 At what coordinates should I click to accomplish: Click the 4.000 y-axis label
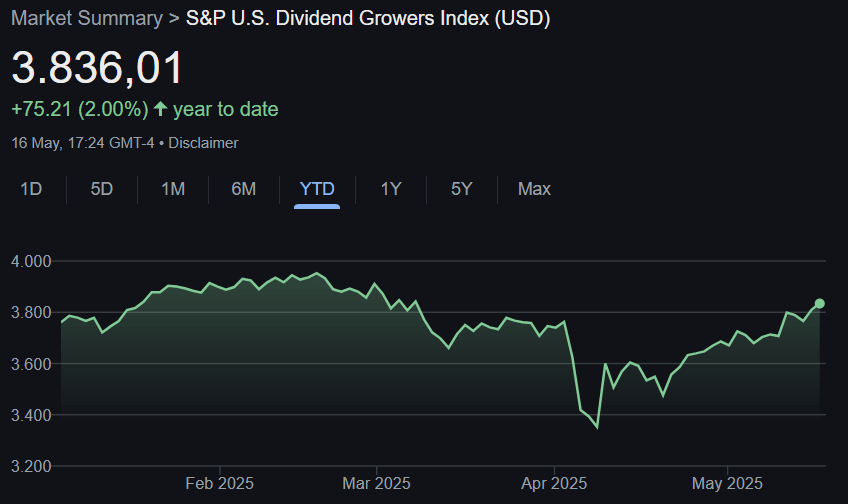31,262
